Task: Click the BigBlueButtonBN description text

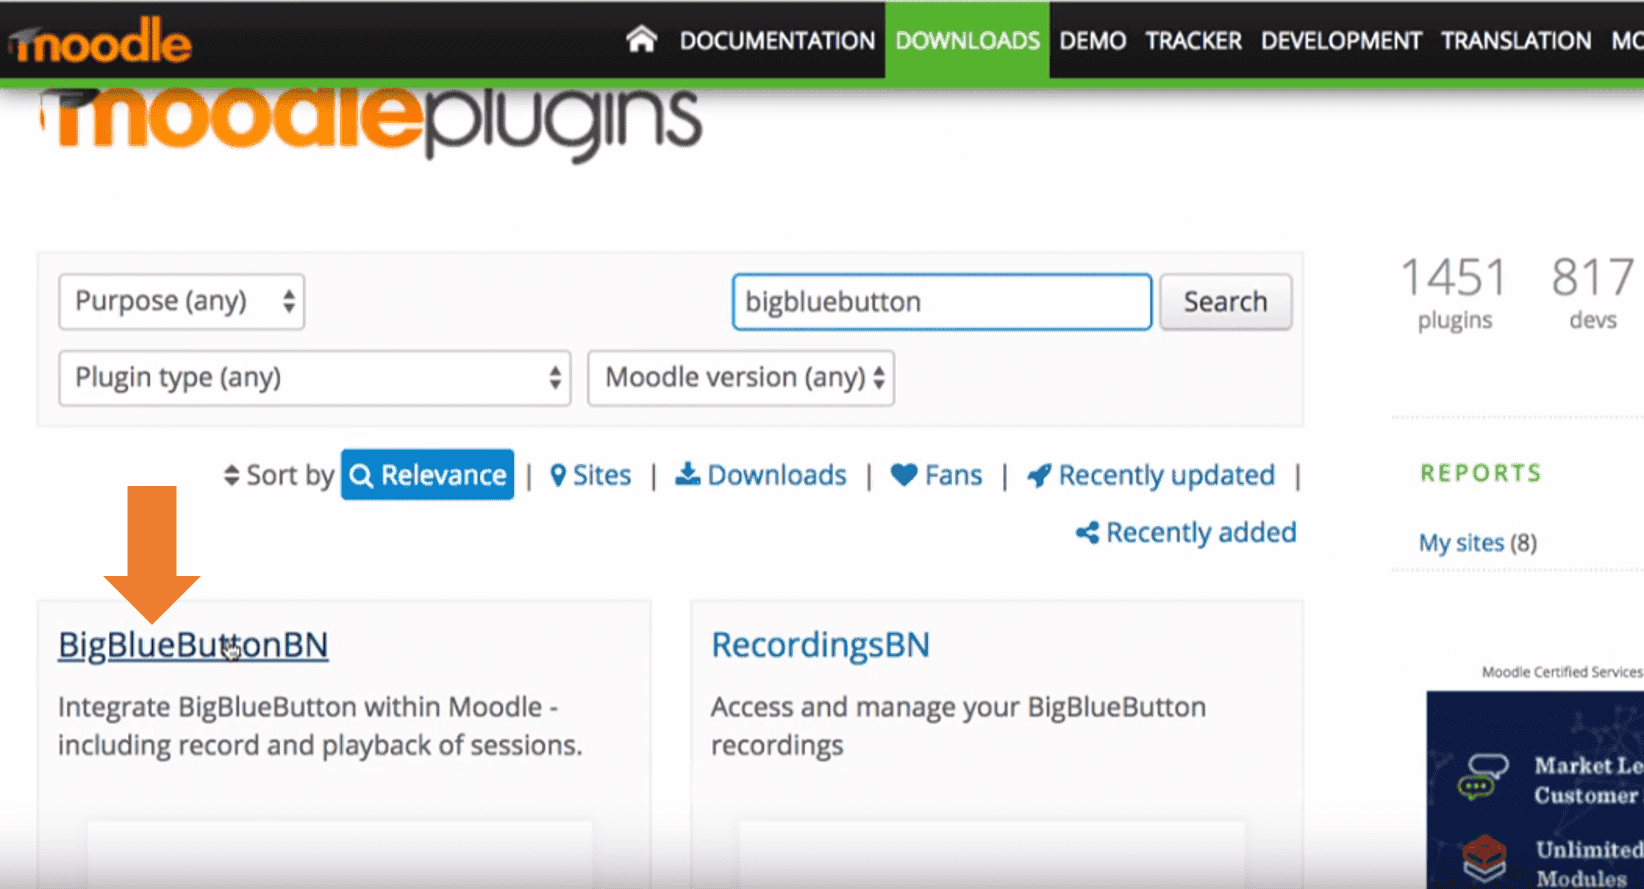Action: pyautogui.click(x=320, y=726)
